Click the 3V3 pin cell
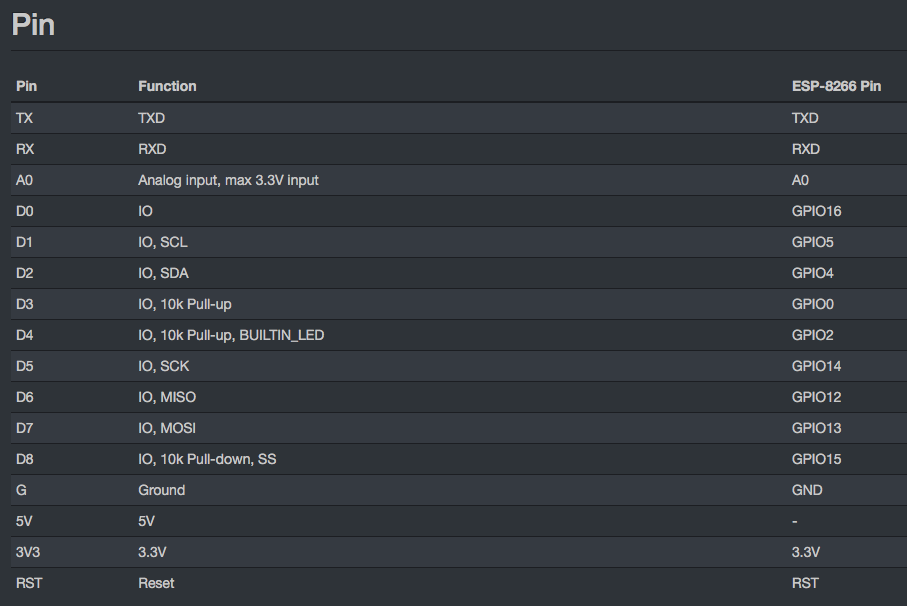 click(28, 552)
